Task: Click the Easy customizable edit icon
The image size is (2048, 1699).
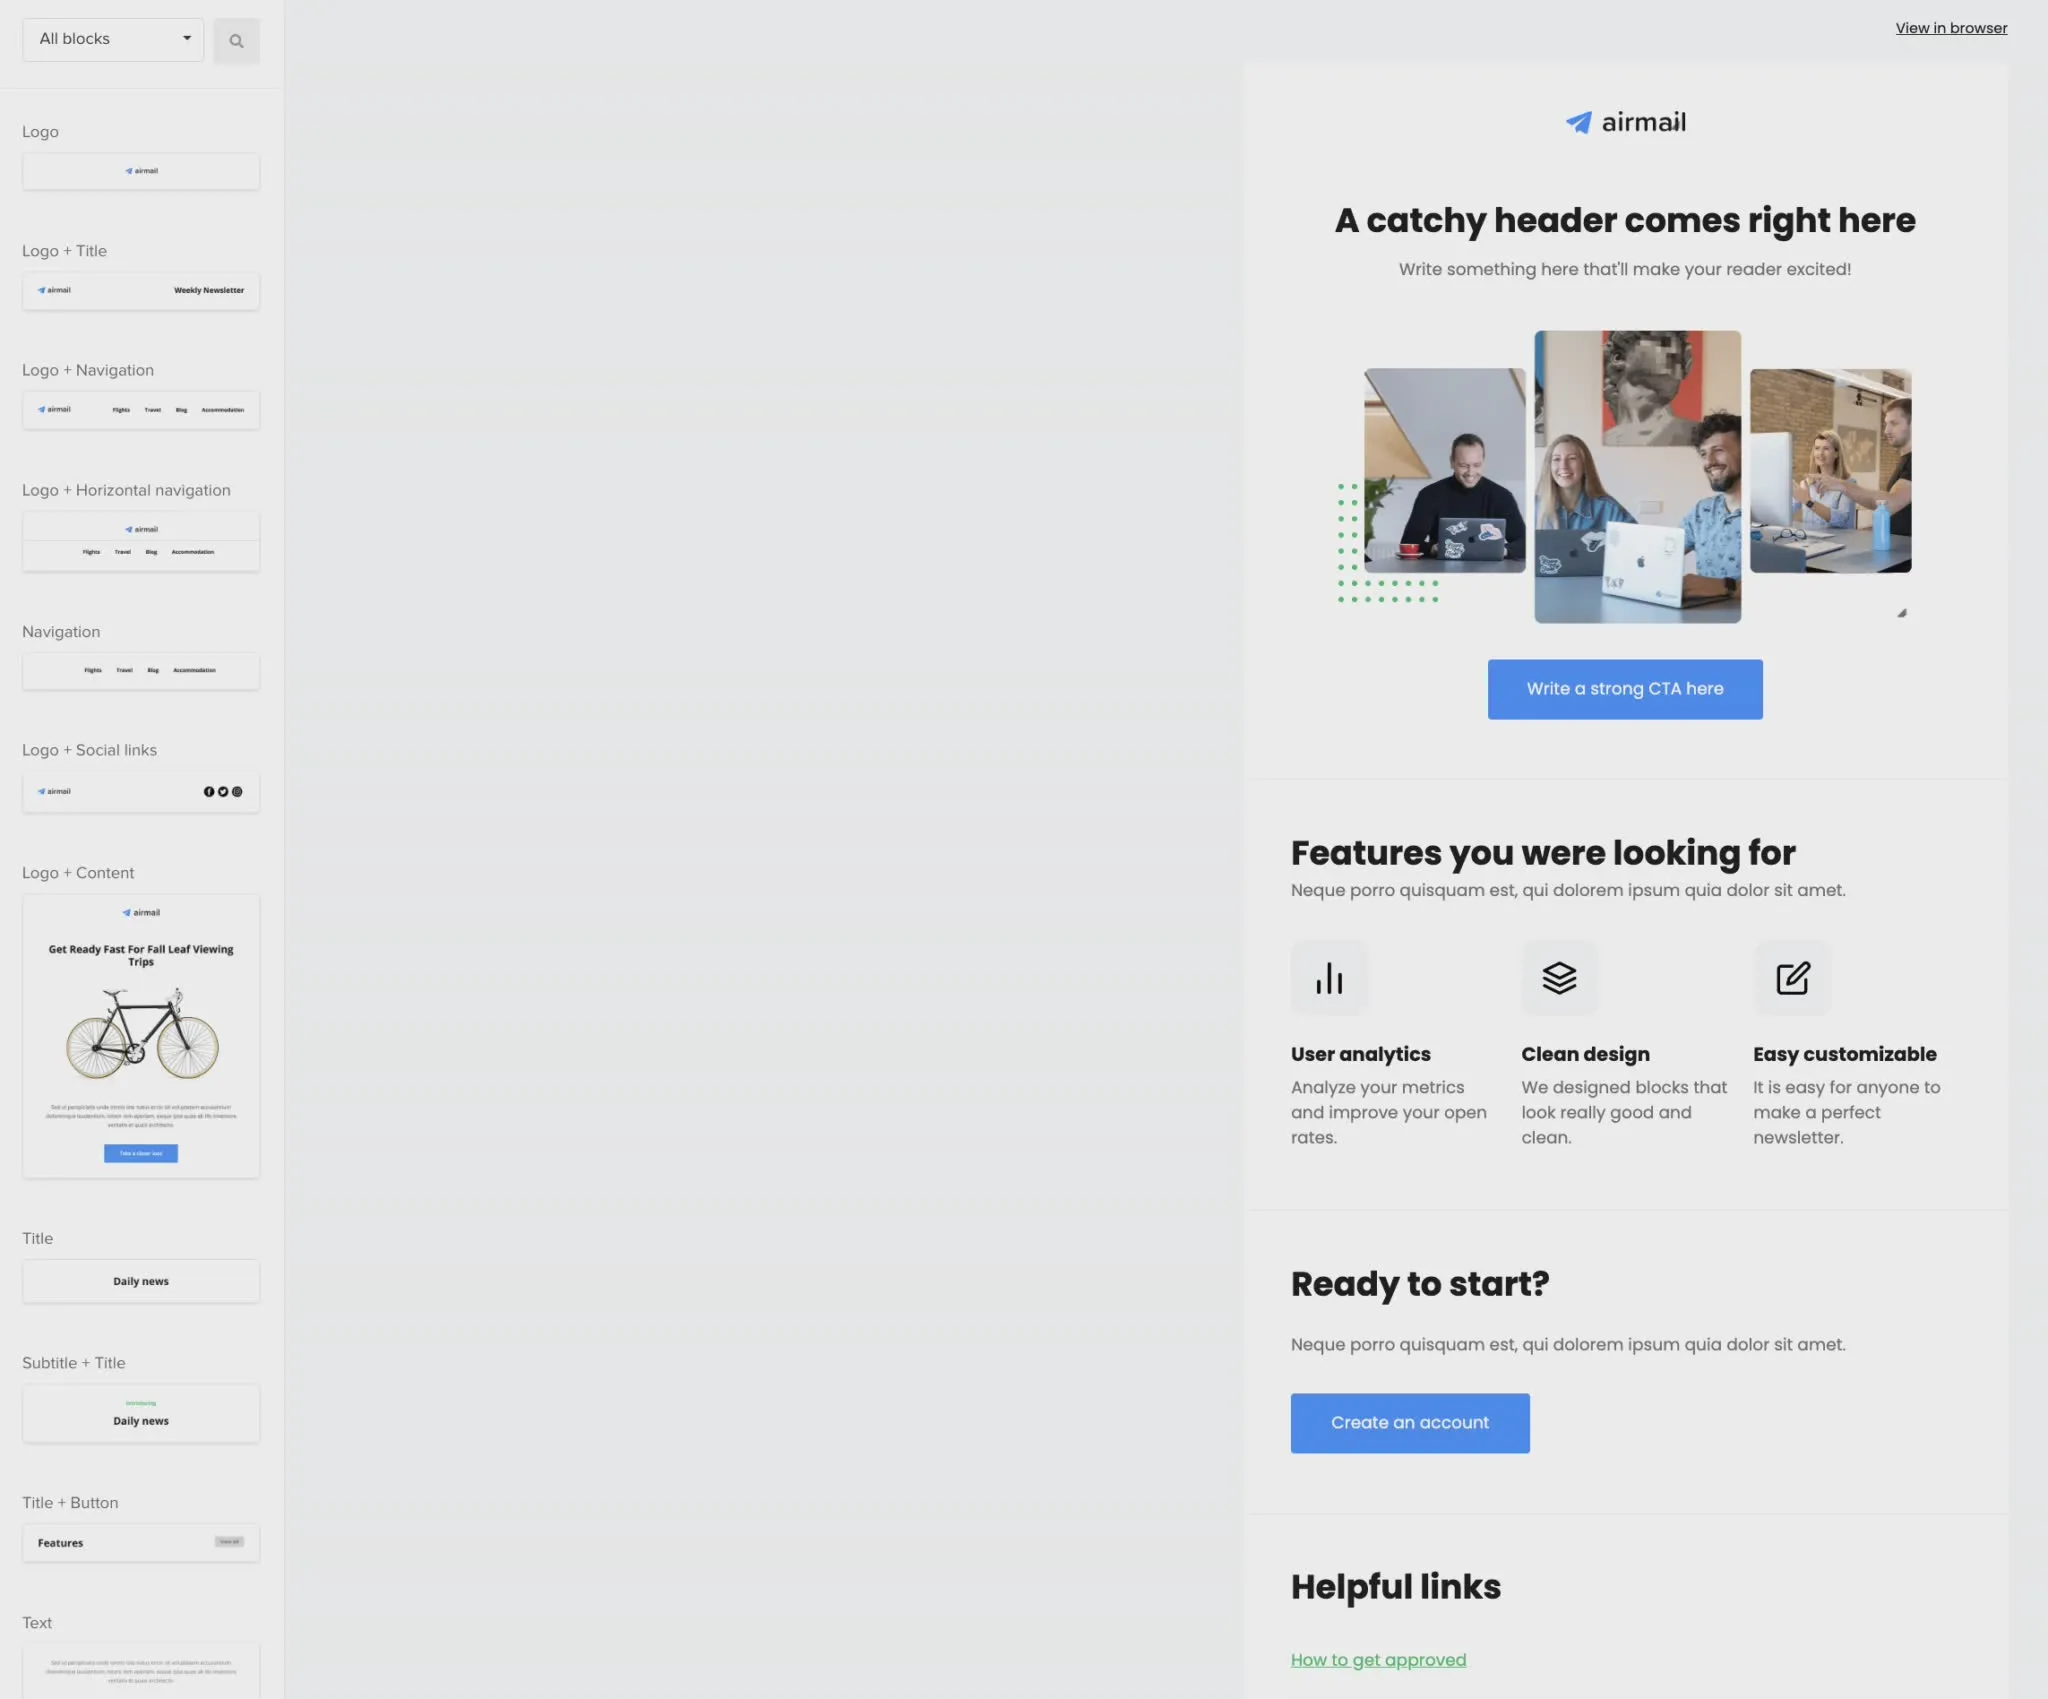Action: point(1792,978)
